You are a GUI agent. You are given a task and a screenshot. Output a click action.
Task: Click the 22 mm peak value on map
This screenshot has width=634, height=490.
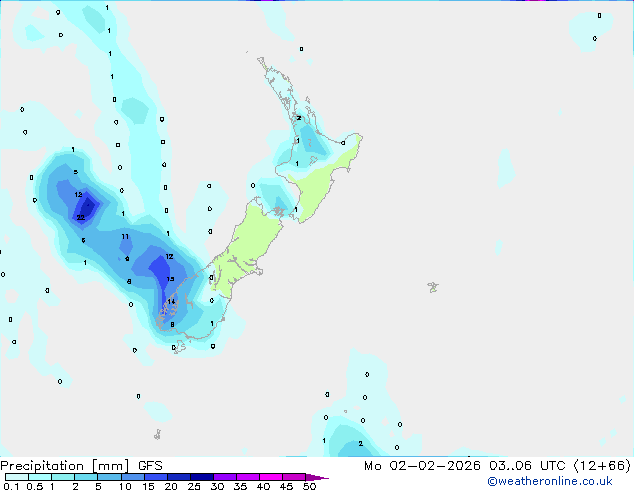(x=80, y=218)
